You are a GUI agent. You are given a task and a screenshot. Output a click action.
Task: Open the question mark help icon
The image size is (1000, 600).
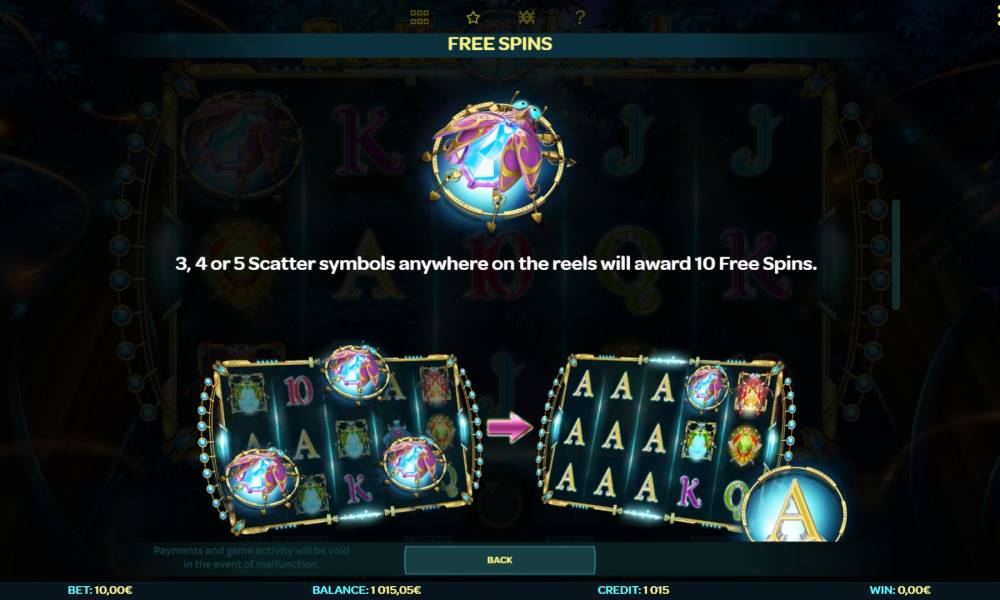click(x=579, y=18)
